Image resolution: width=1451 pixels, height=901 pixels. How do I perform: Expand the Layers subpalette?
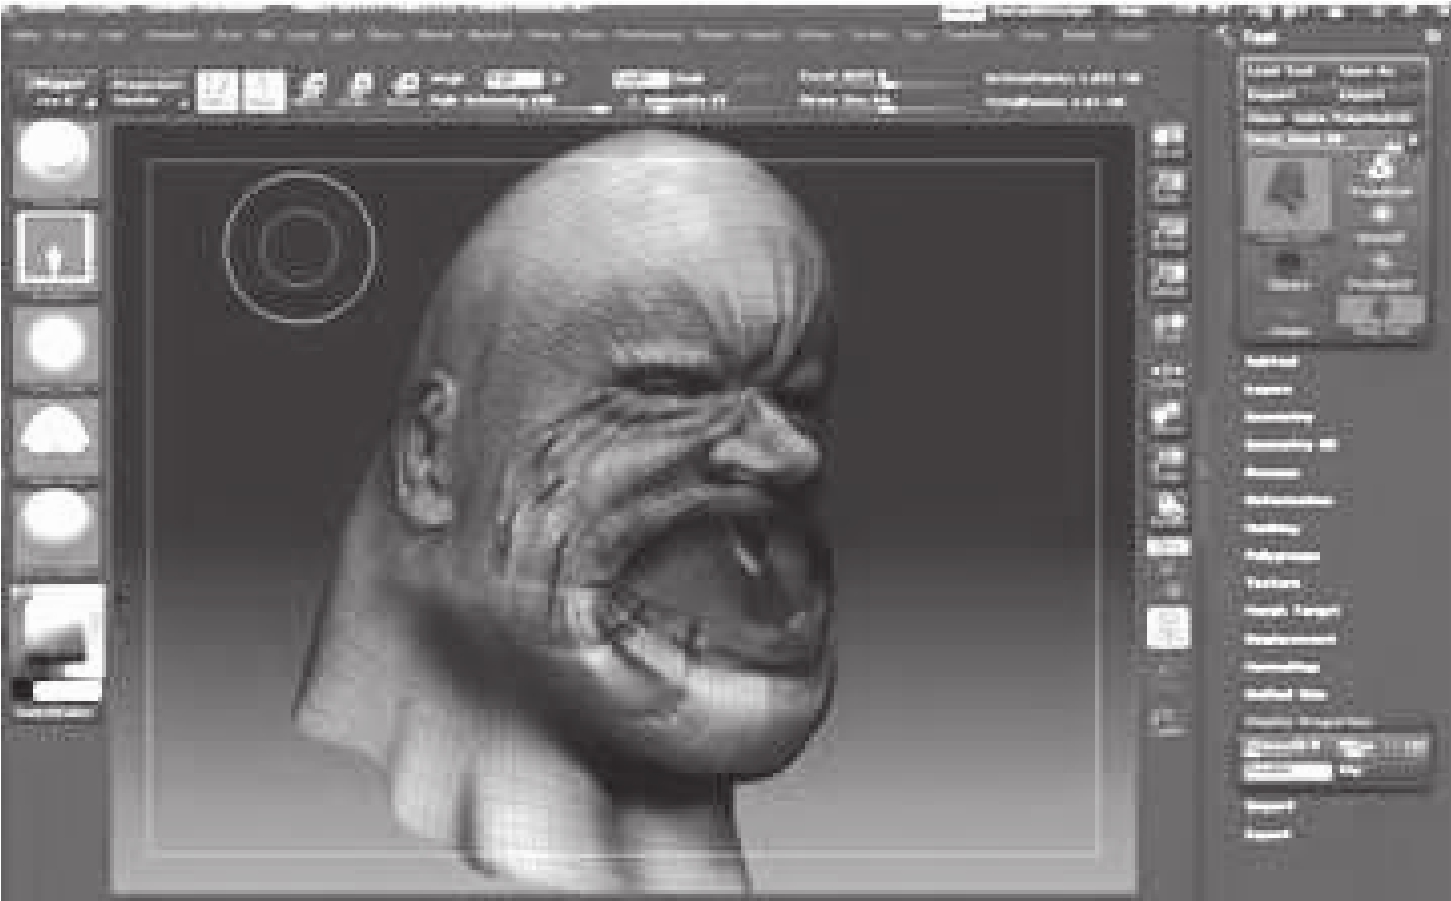pos(1268,389)
